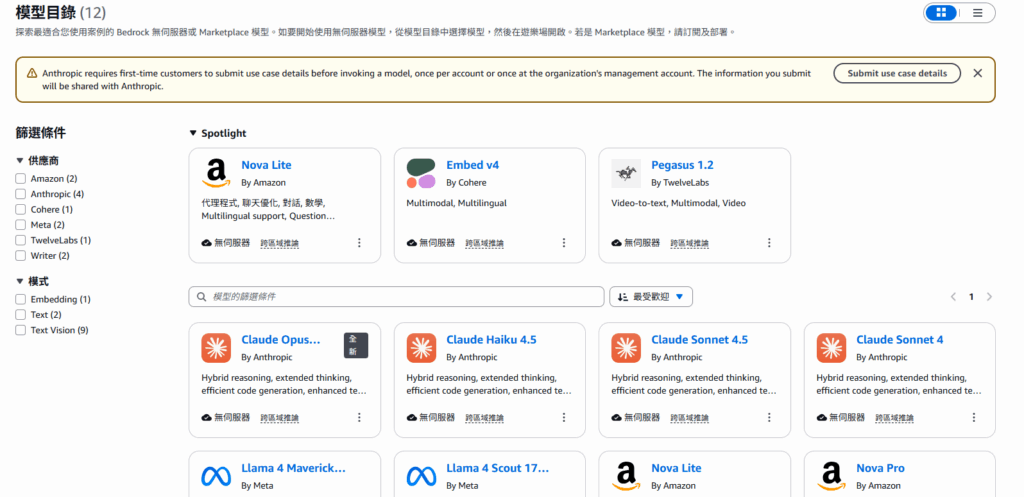
Task: Select page 1 in pagination
Action: [971, 297]
